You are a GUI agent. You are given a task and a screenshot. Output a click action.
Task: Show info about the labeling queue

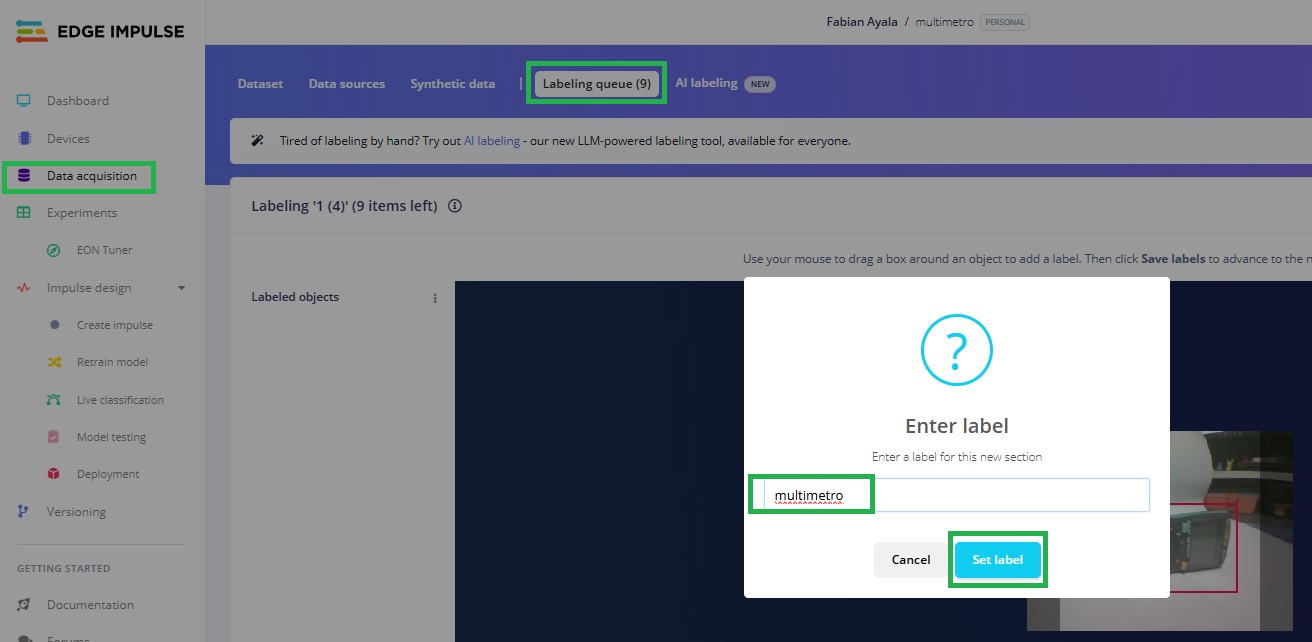click(455, 206)
